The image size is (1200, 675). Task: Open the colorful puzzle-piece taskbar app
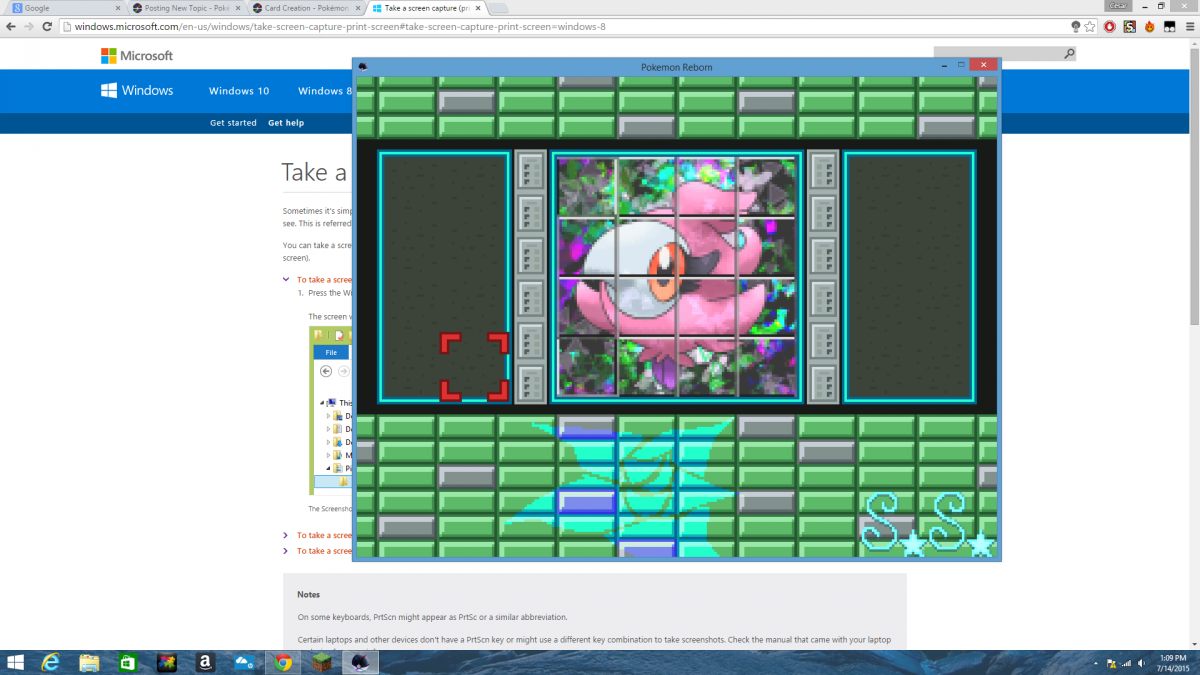167,662
